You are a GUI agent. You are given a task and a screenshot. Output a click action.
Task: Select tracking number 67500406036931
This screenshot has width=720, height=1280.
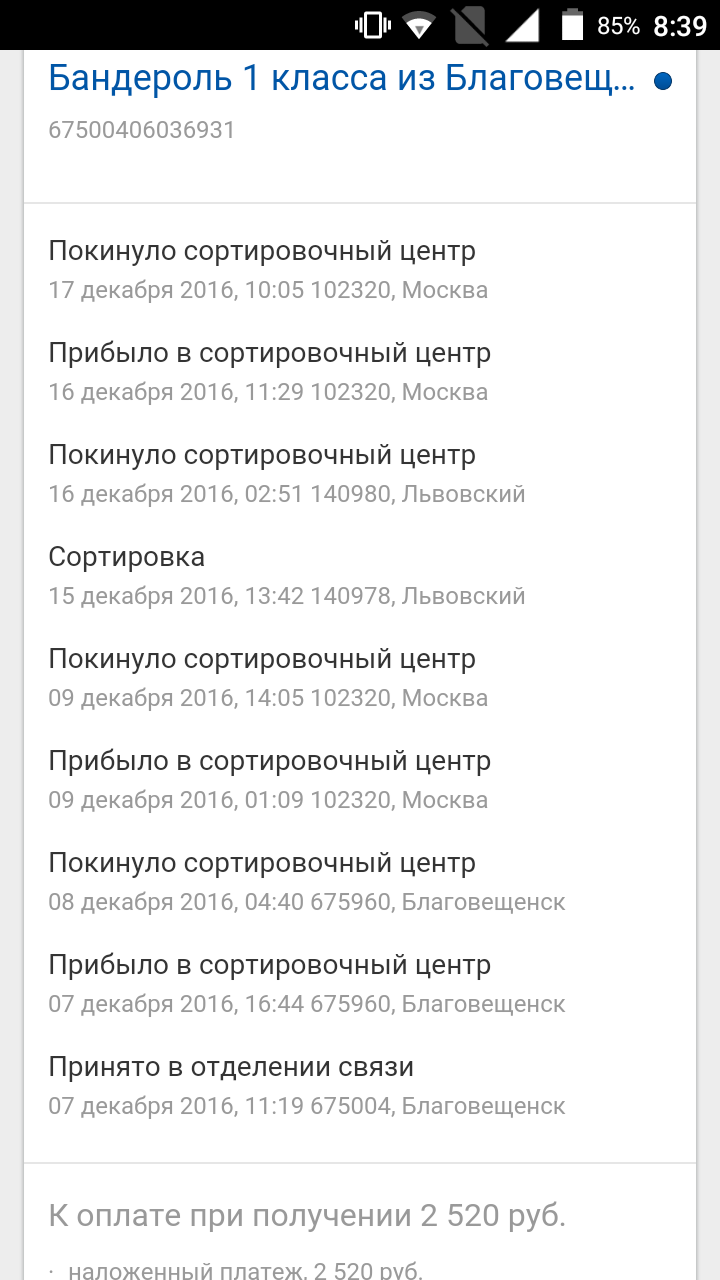[x=141, y=130]
